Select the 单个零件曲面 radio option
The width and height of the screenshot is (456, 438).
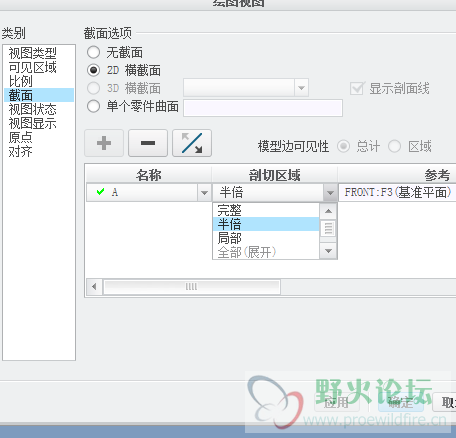point(93,106)
